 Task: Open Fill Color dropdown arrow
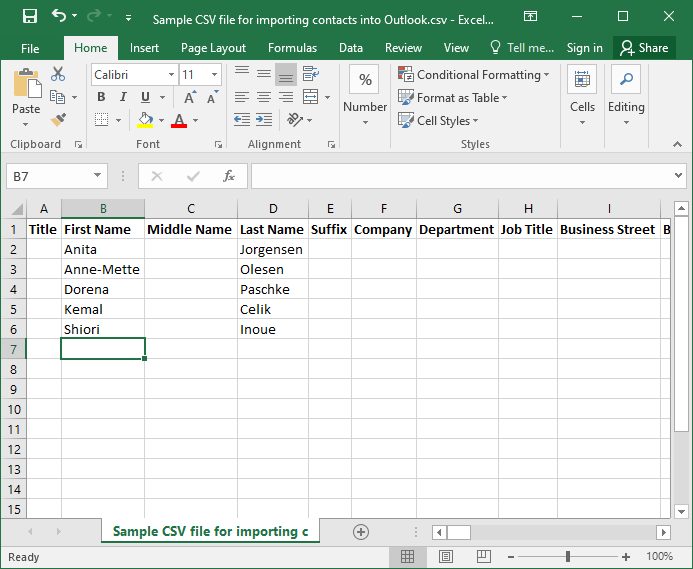(161, 120)
